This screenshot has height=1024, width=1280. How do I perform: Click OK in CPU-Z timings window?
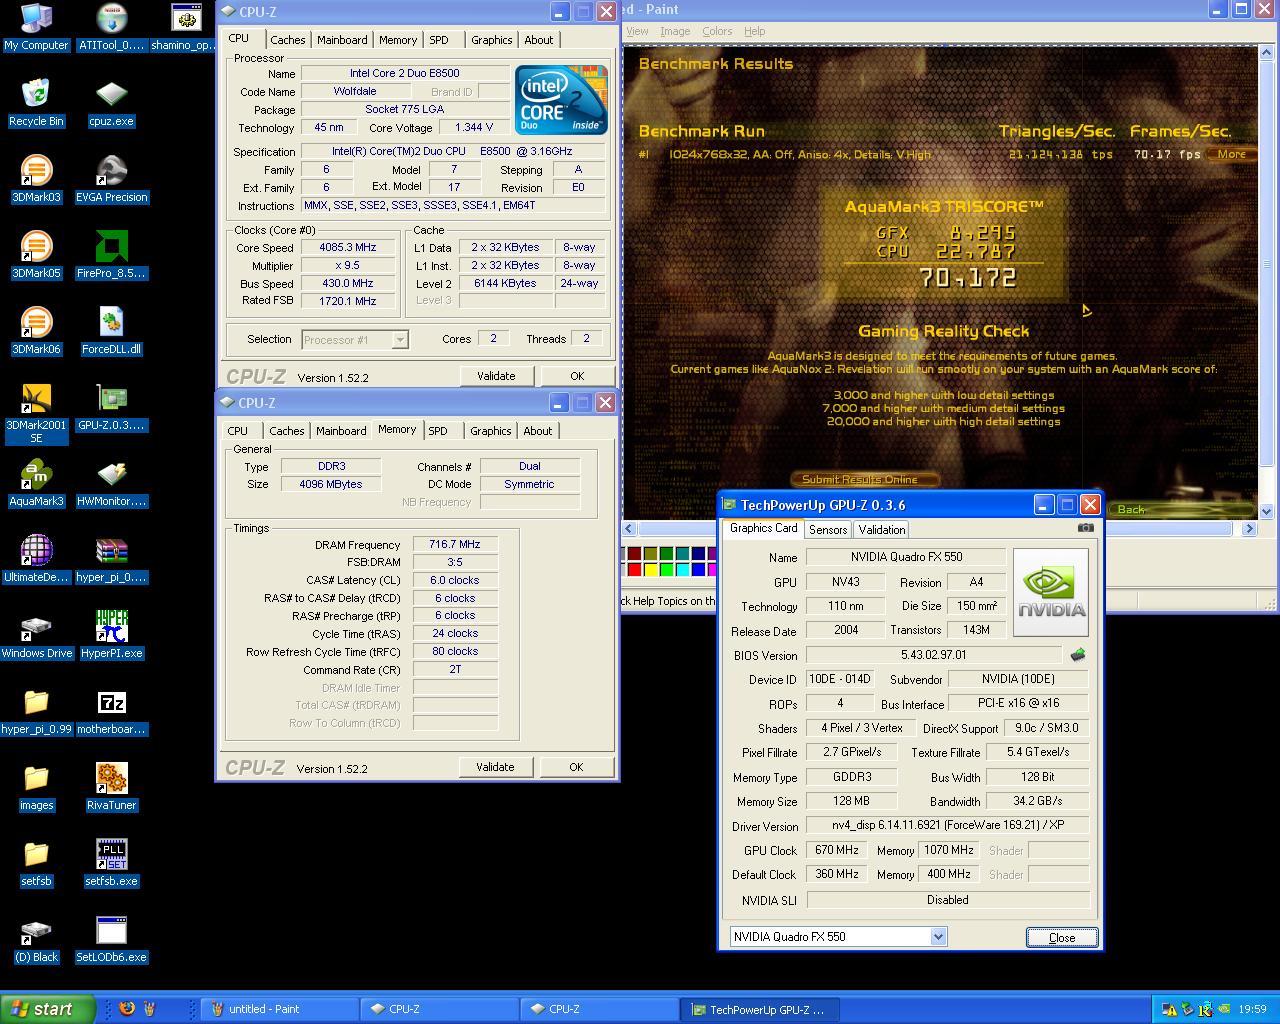[576, 767]
